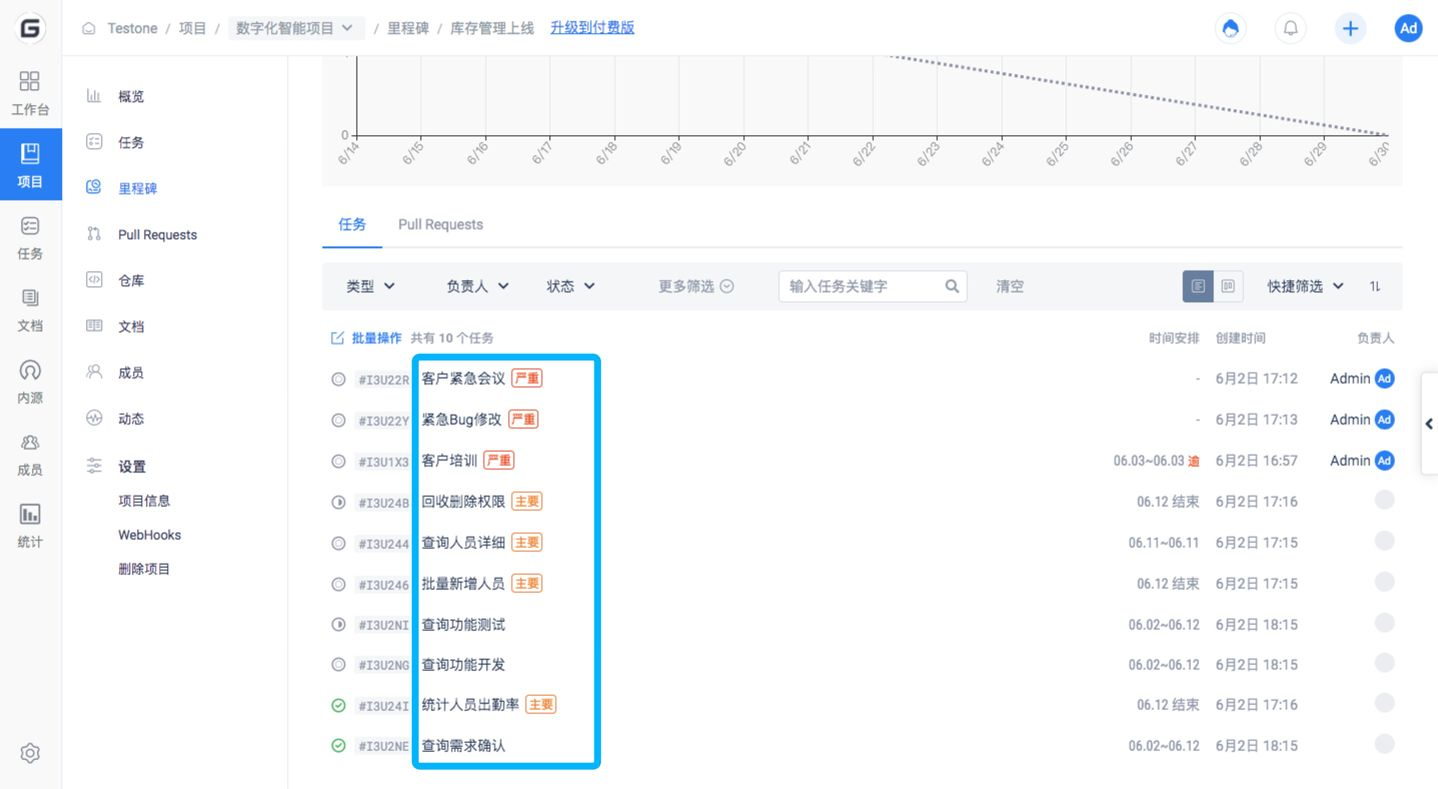
Task: Click the sort icon beside 快捷筛选
Action: [1375, 286]
